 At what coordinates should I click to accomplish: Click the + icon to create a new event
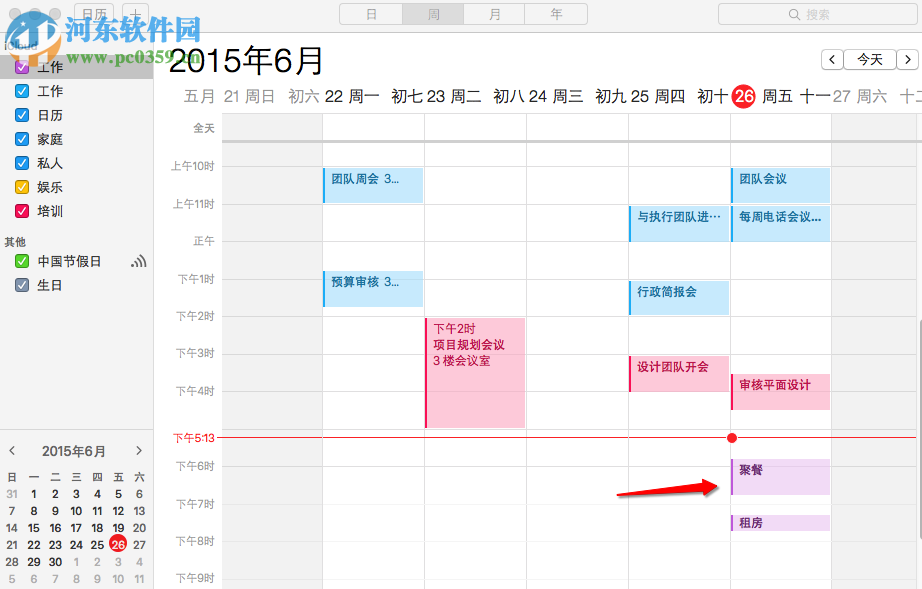[133, 13]
